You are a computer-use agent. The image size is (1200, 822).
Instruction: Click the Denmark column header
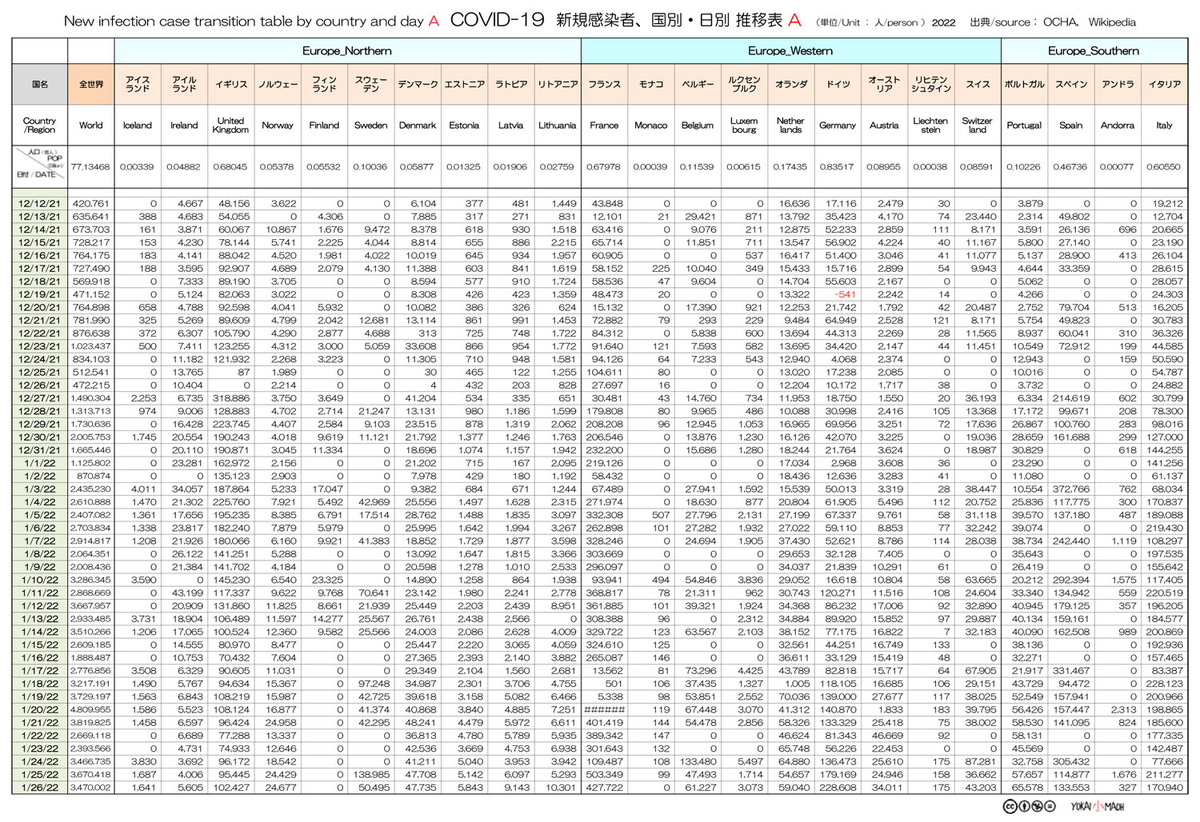tap(416, 126)
